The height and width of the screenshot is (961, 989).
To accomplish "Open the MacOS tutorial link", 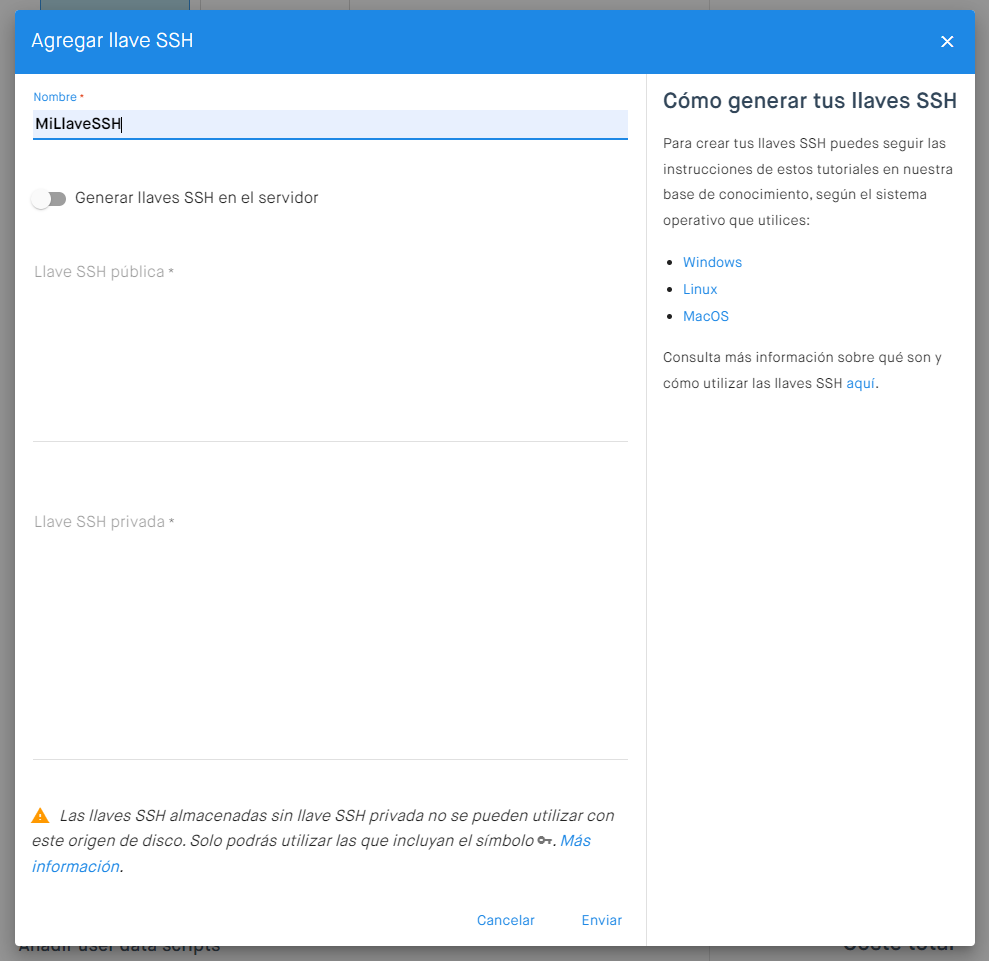I will (x=706, y=316).
